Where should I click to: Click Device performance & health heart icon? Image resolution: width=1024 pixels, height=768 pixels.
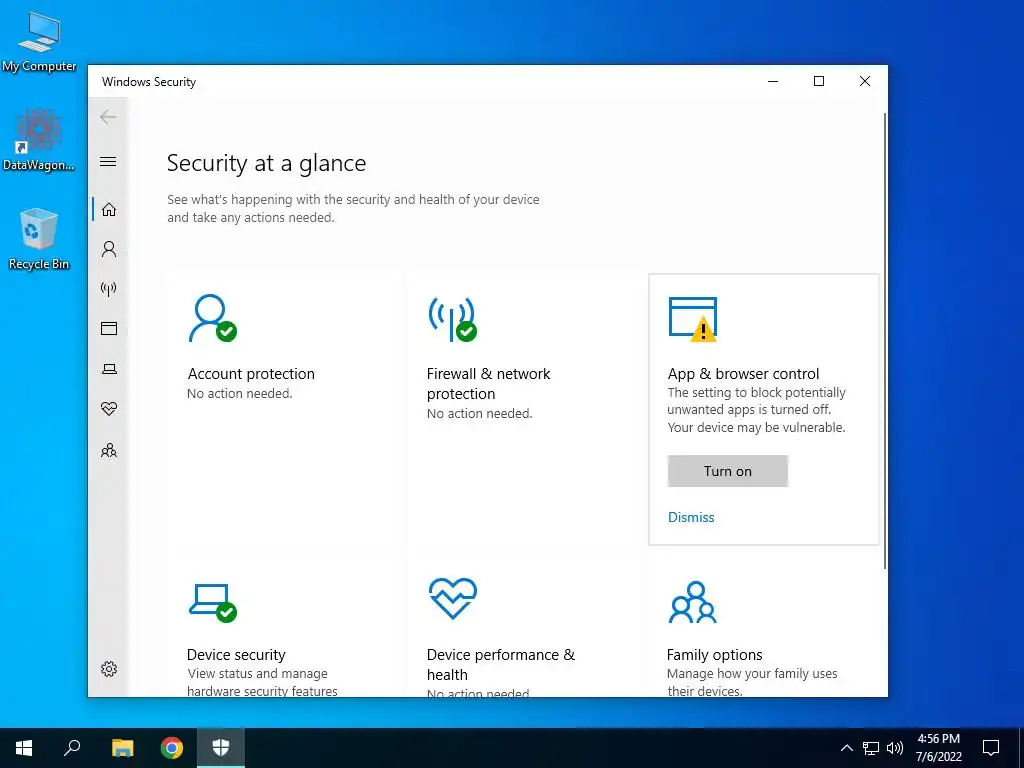453,598
